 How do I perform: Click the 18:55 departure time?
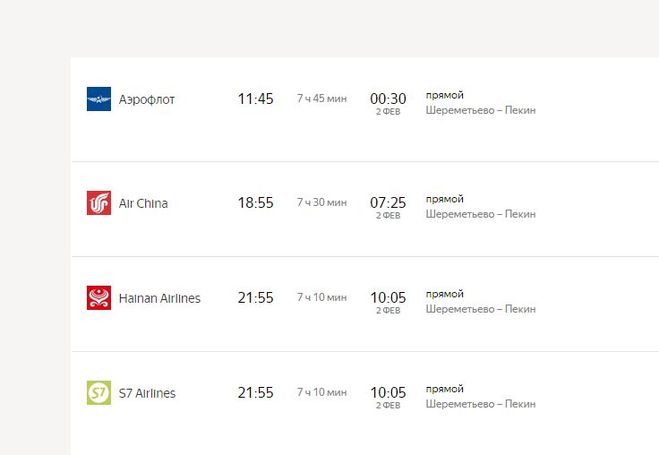255,202
